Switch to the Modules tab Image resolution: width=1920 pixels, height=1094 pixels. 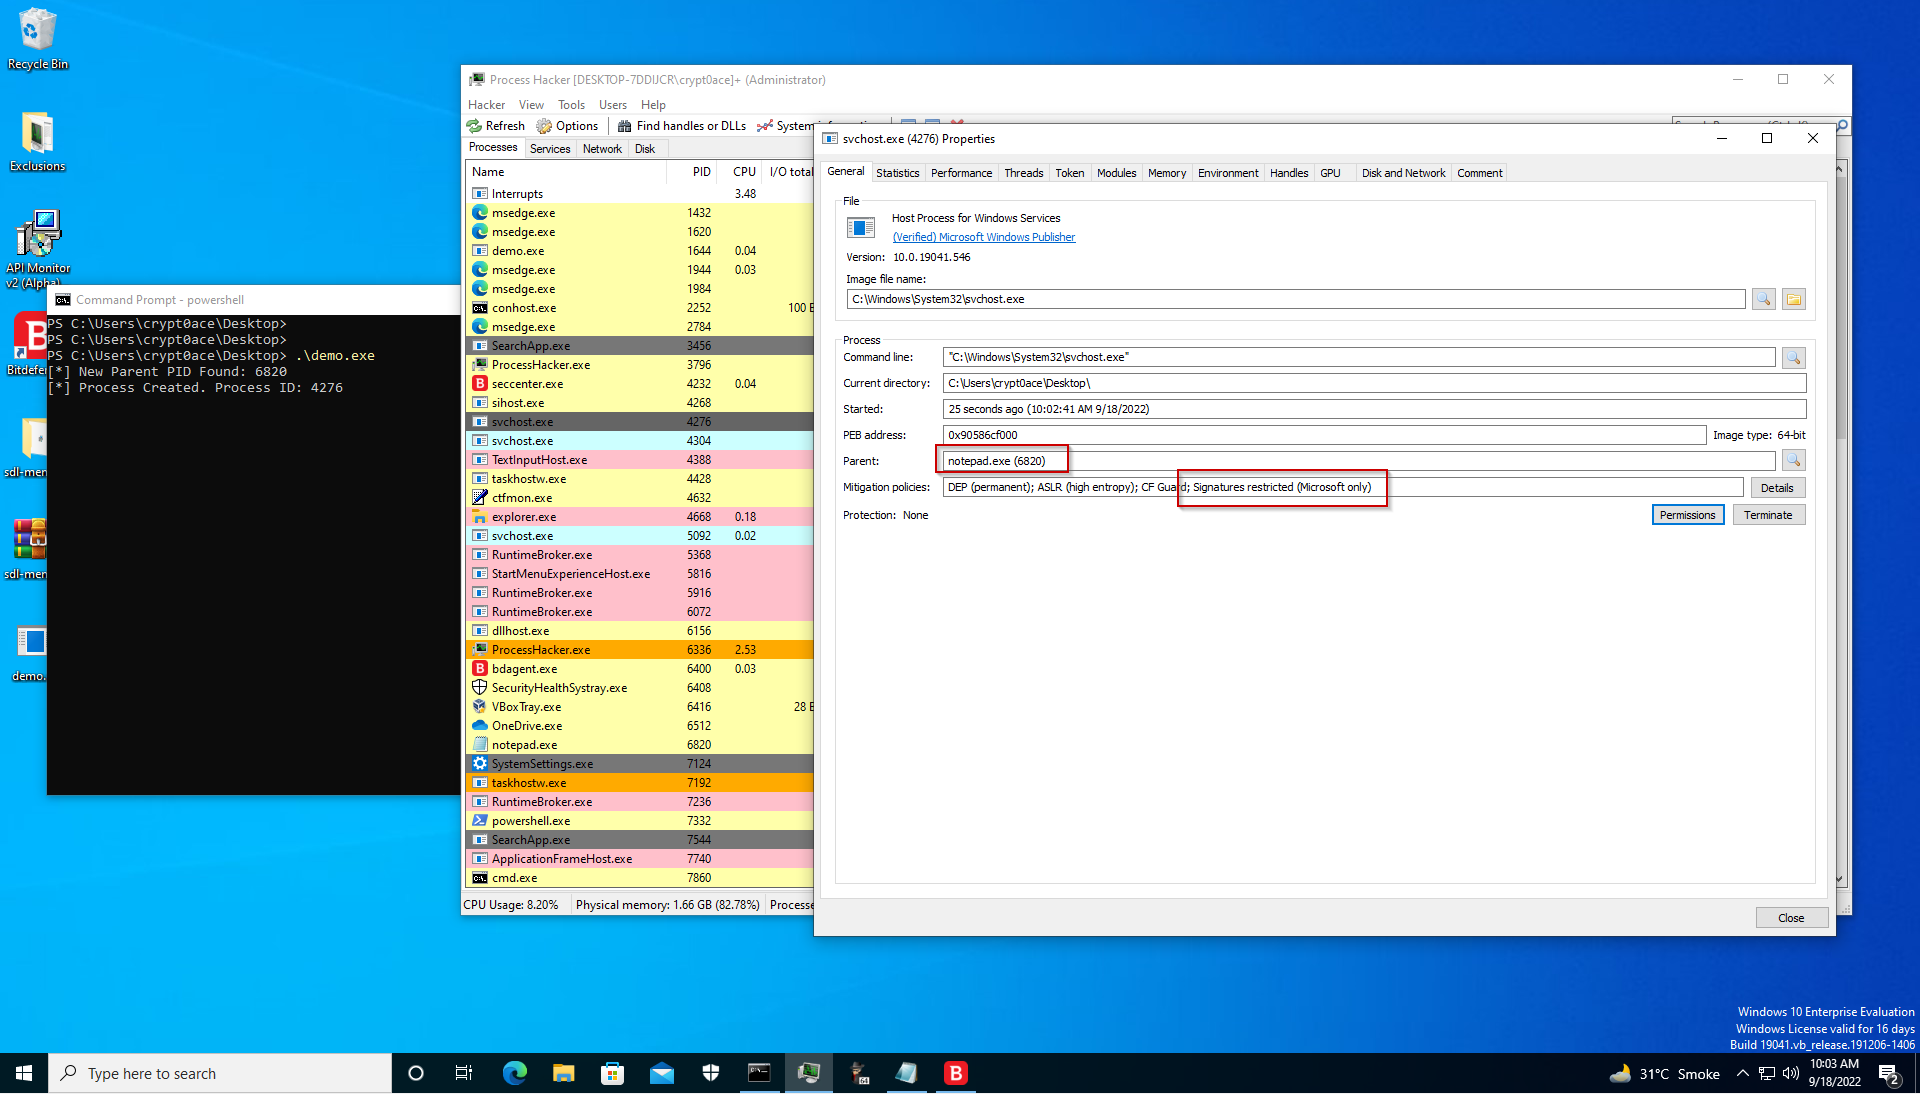1116,172
